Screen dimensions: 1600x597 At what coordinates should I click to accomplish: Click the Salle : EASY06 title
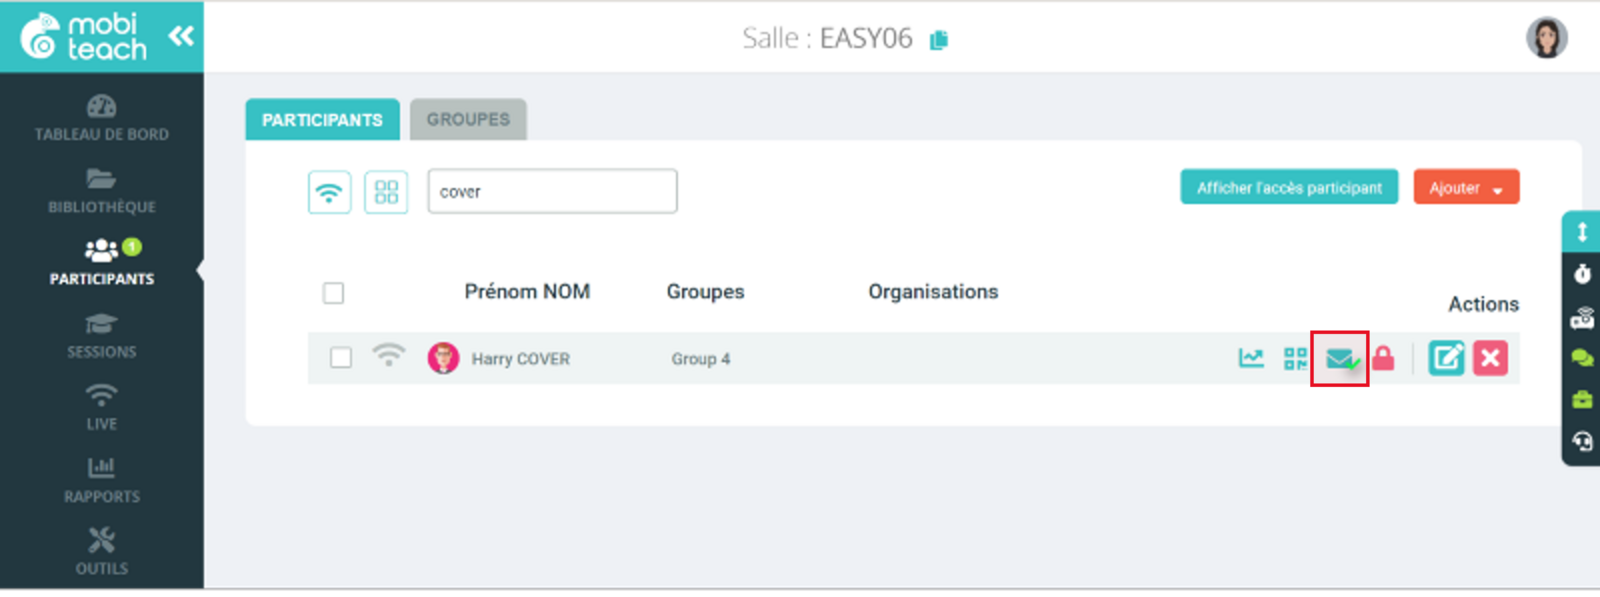tap(827, 39)
